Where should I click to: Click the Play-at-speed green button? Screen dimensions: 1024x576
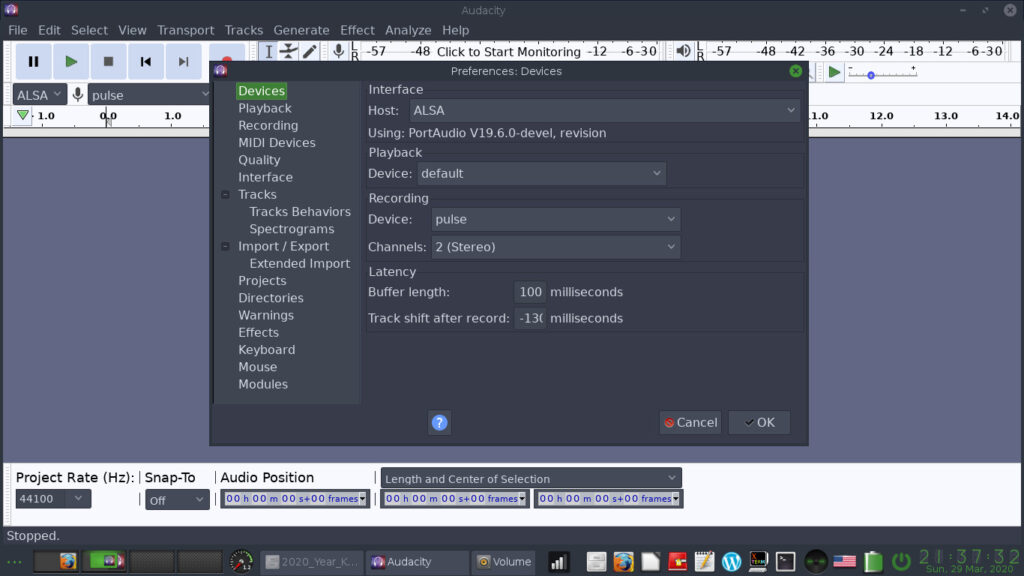click(x=834, y=72)
